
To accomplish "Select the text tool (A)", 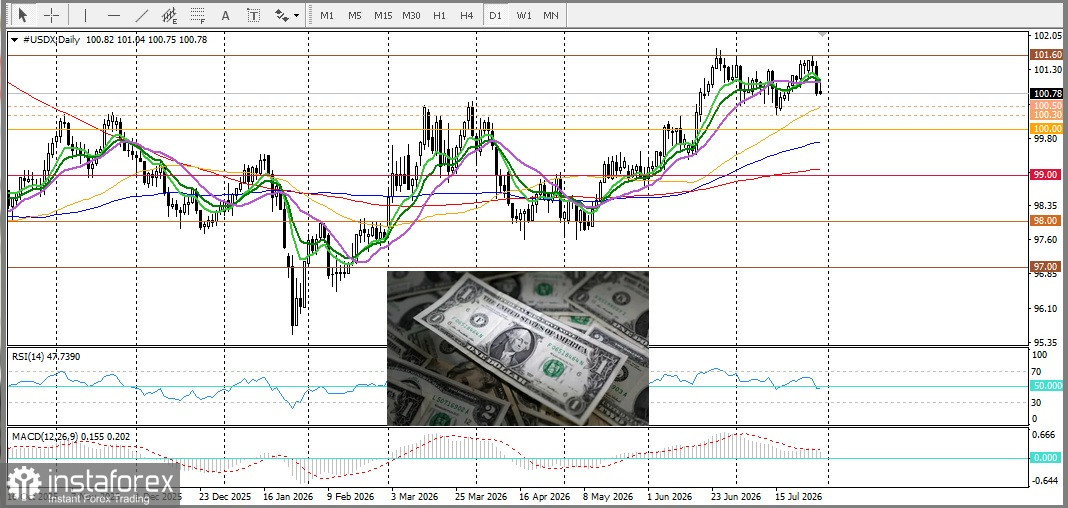I will 225,15.
